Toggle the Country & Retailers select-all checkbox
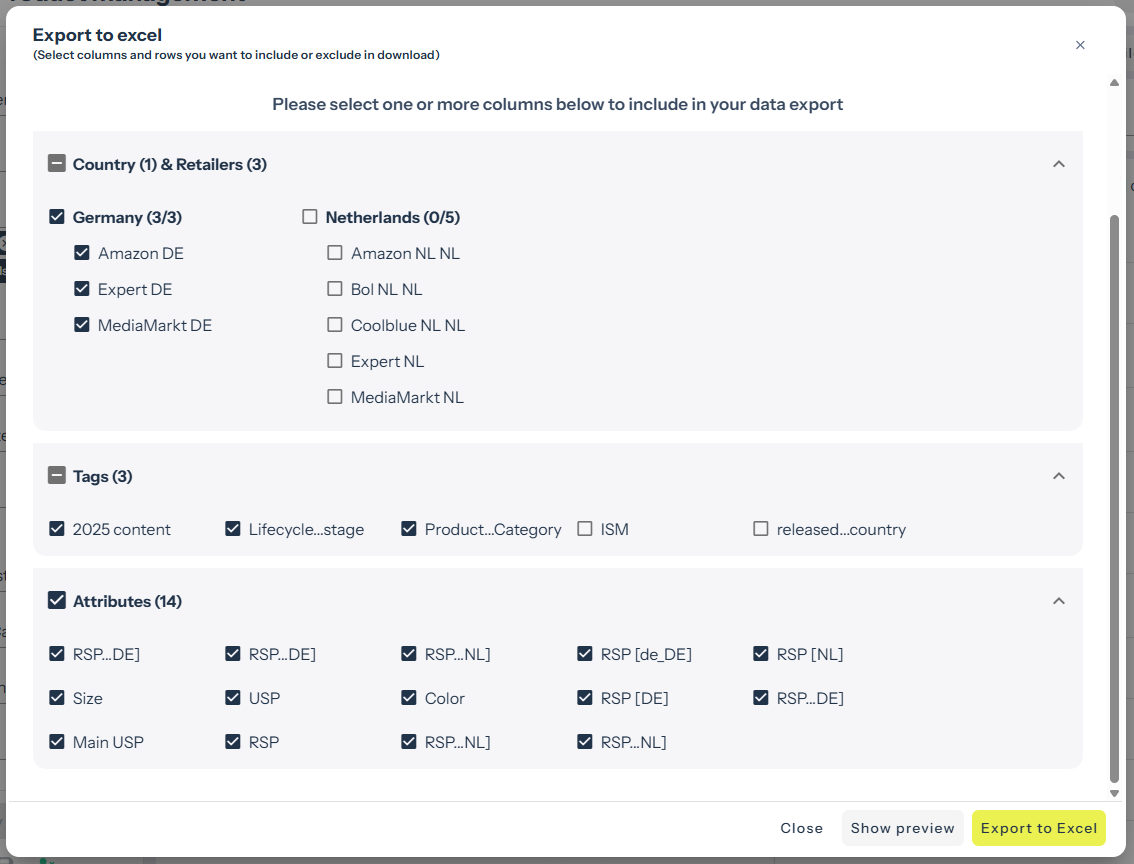Image resolution: width=1134 pixels, height=864 pixels. [x=57, y=164]
